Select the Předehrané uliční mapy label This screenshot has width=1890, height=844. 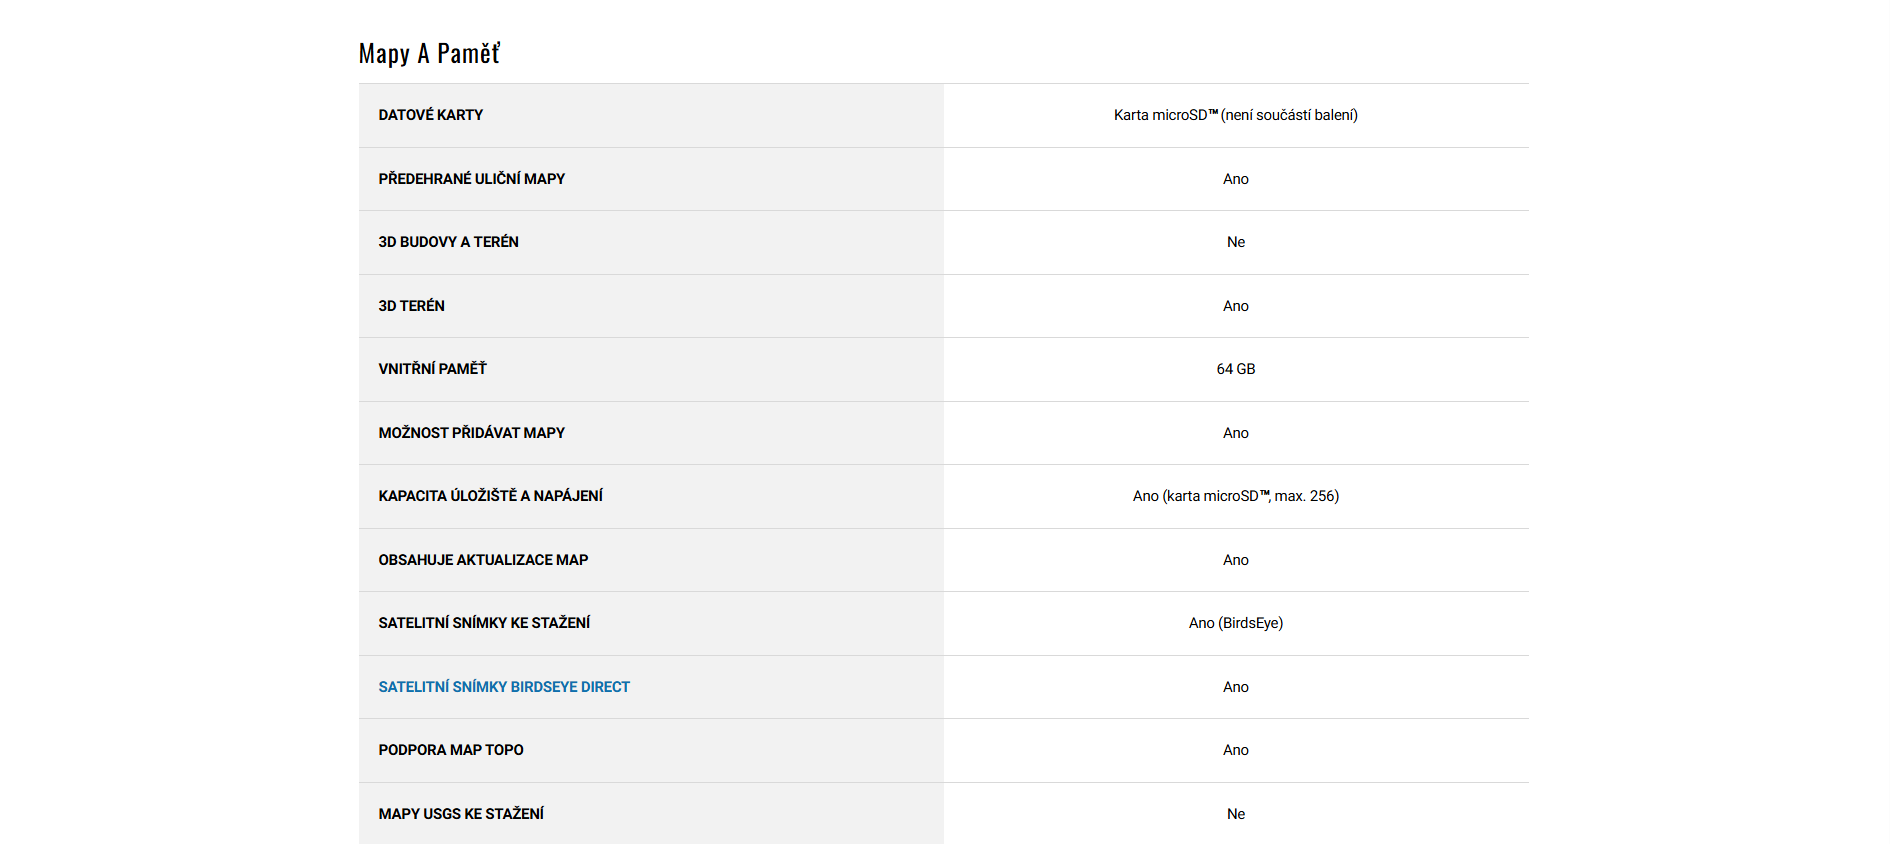click(471, 179)
